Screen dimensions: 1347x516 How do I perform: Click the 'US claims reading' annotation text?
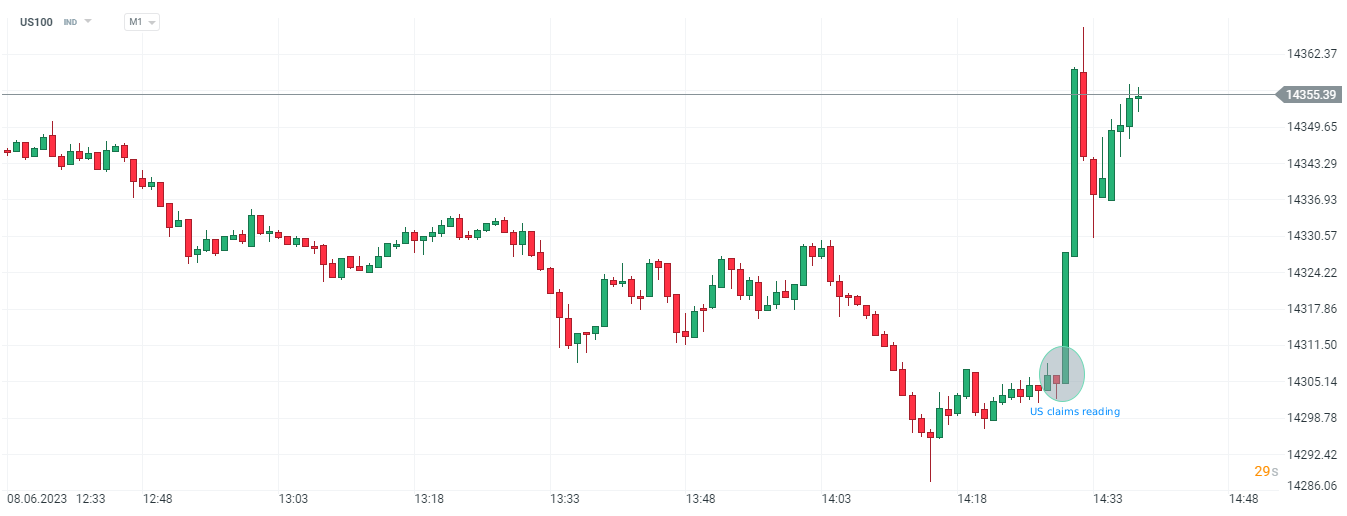click(1075, 412)
